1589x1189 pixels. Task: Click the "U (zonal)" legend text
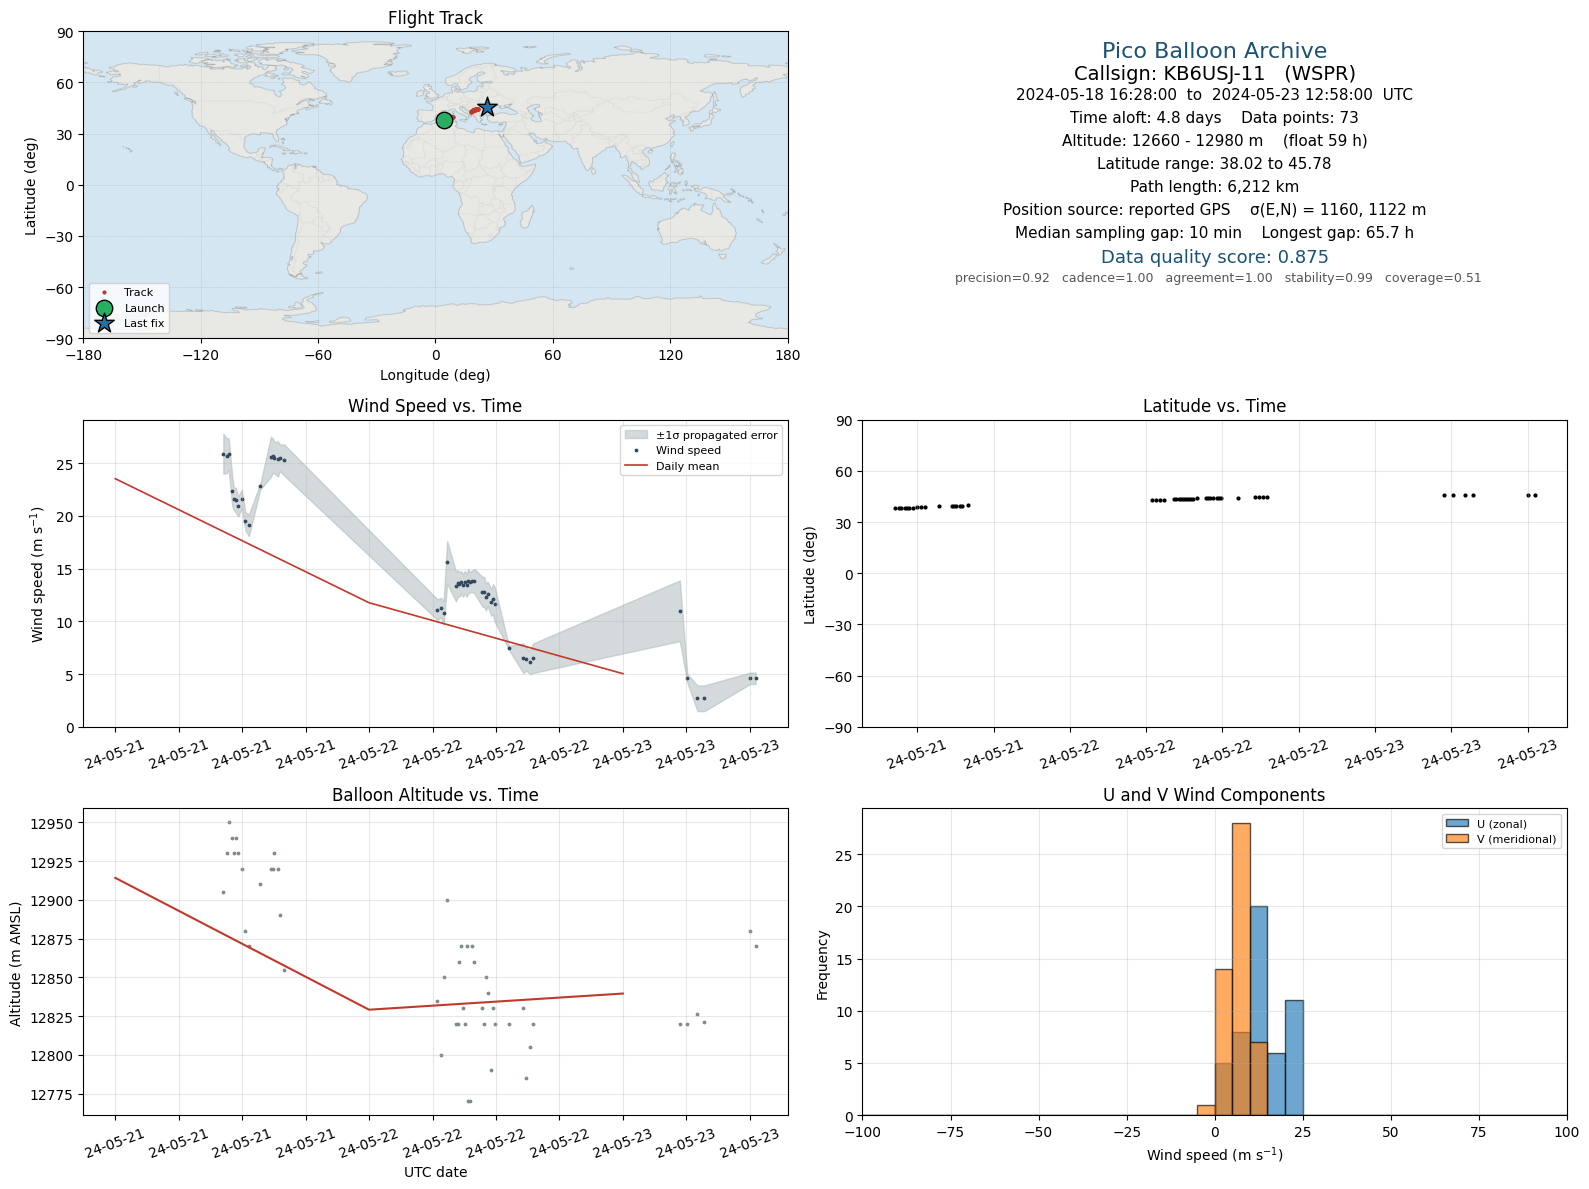pos(1502,824)
